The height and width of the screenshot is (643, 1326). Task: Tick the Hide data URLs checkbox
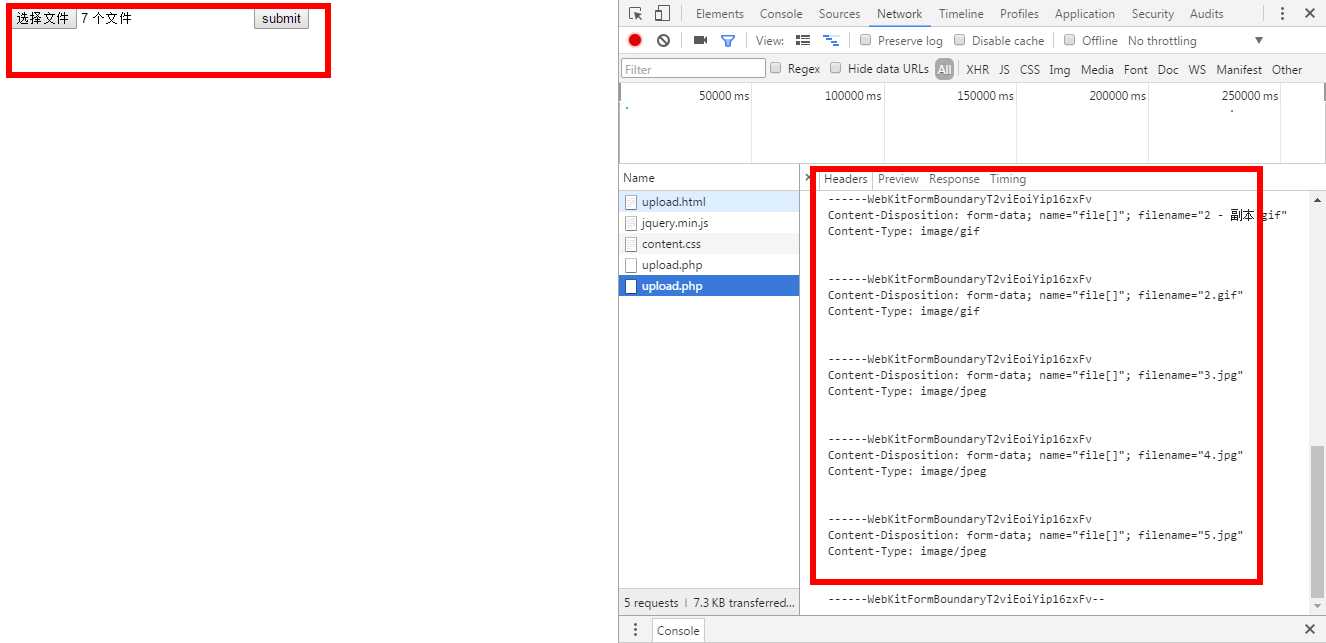pos(836,69)
